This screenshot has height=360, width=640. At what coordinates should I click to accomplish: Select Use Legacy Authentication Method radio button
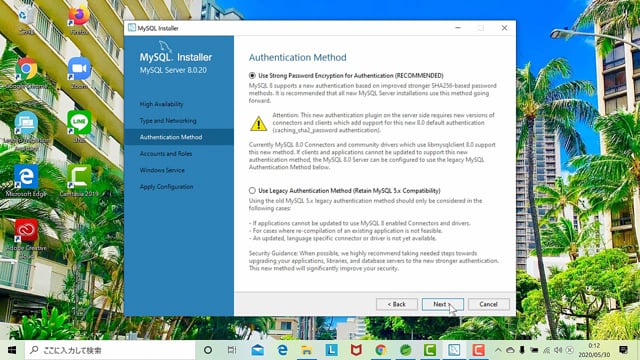(x=252, y=191)
